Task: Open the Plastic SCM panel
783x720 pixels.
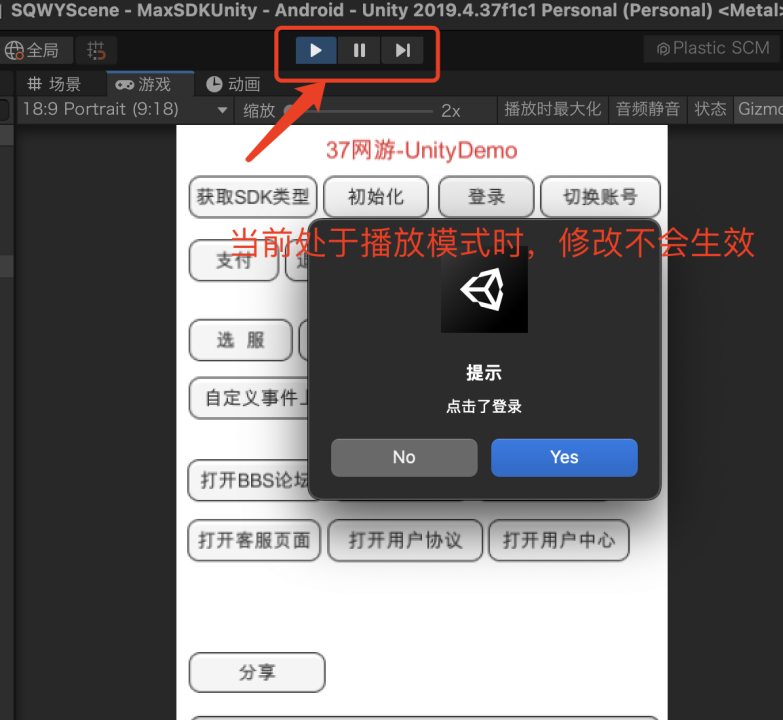Action: coord(714,48)
